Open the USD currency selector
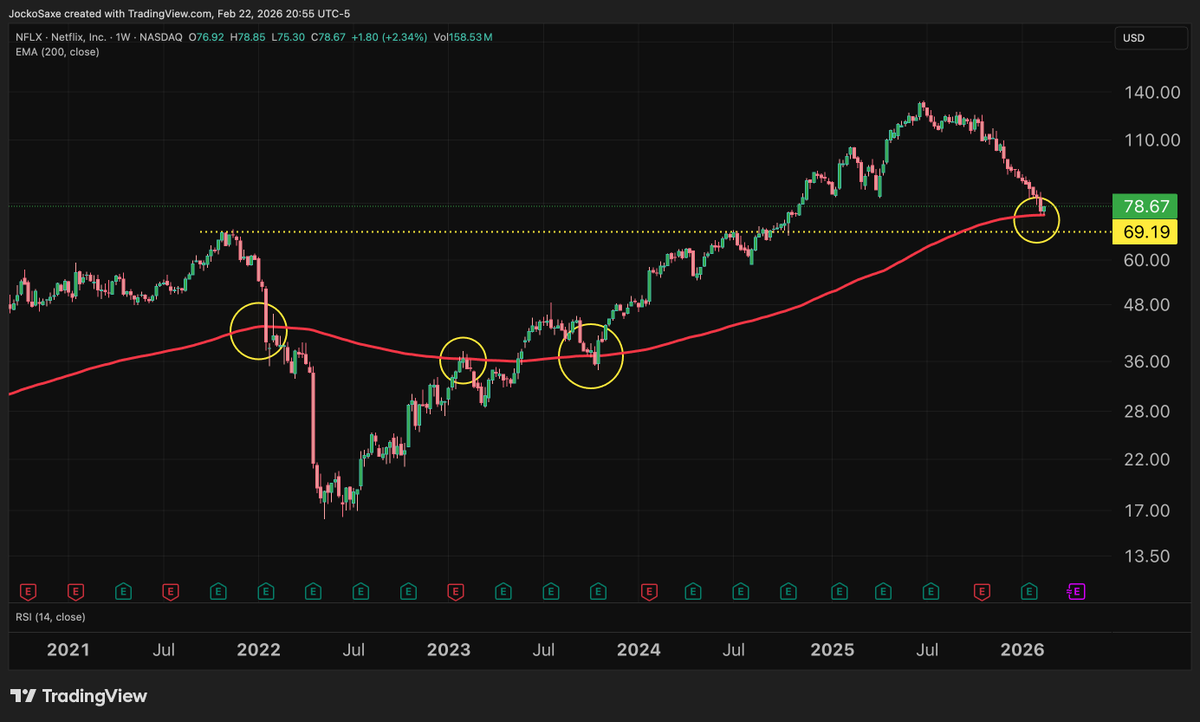 coord(1153,38)
